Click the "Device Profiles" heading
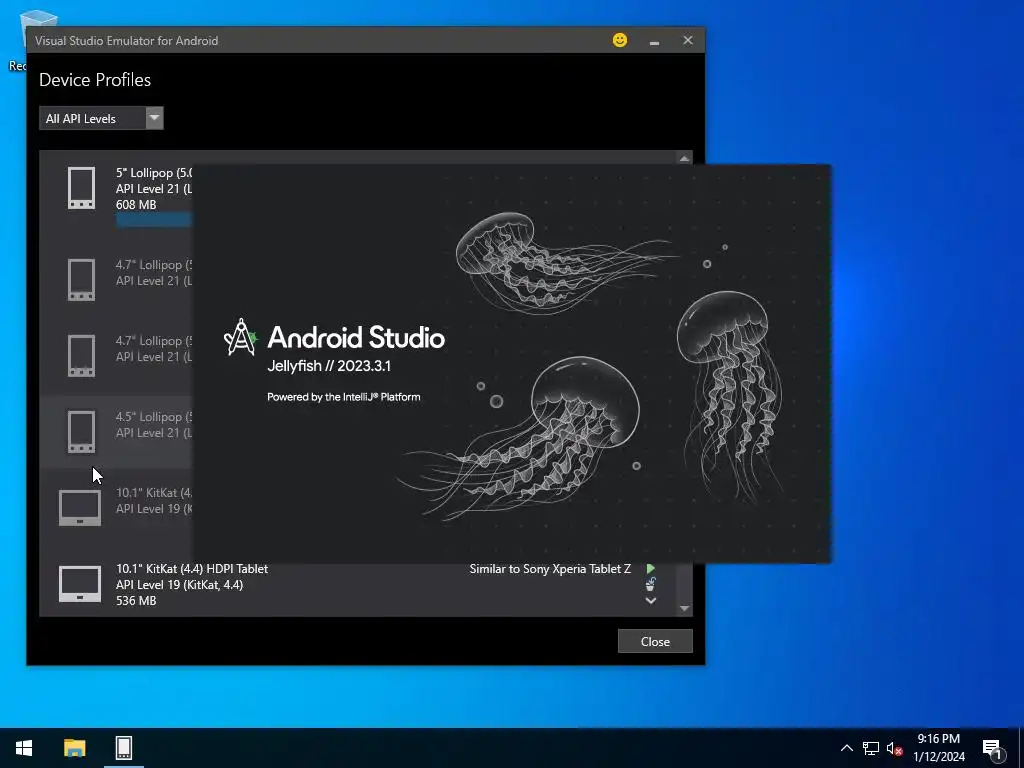 click(x=95, y=80)
